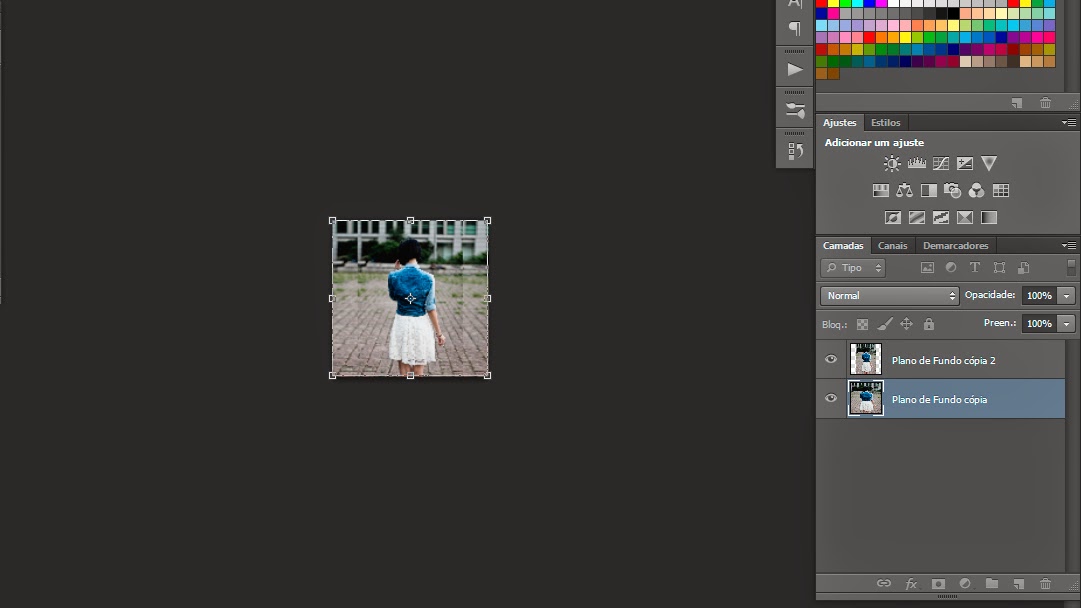This screenshot has width=1081, height=608.
Task: Filter layers by smart objects
Action: 1024,267
